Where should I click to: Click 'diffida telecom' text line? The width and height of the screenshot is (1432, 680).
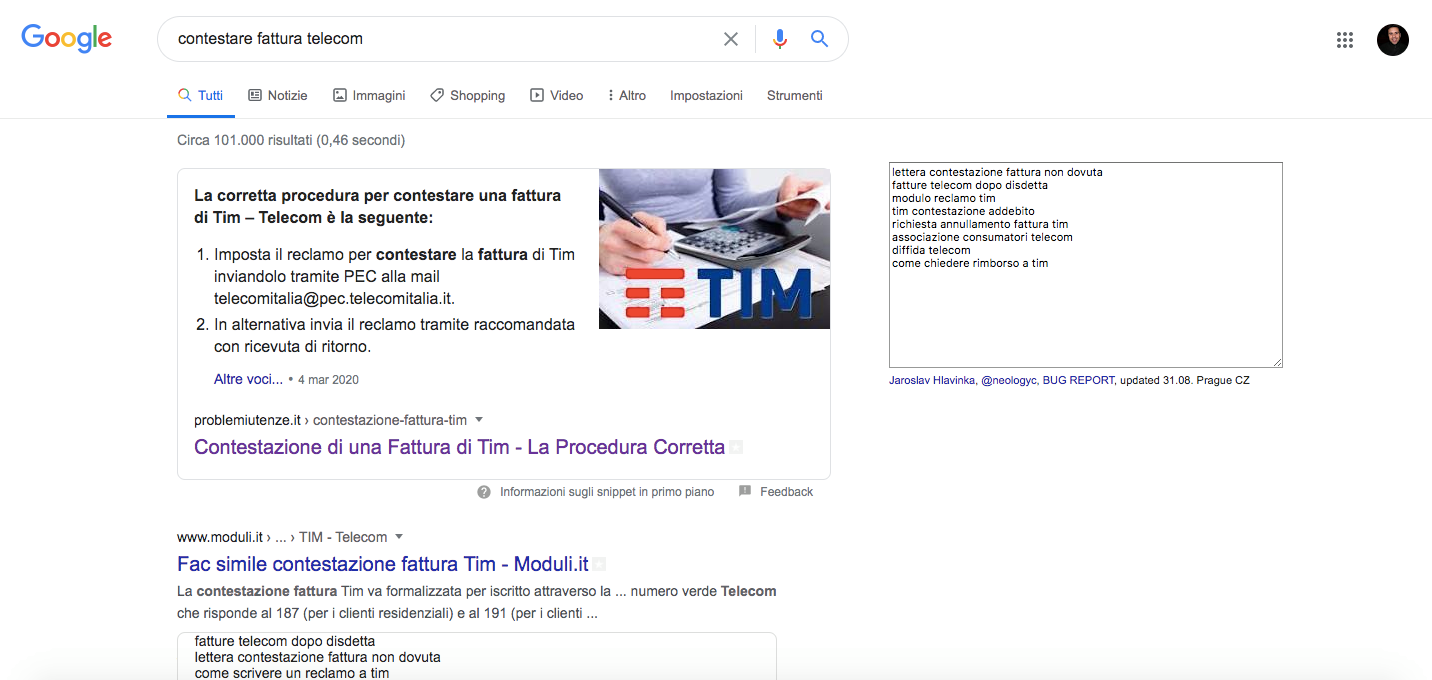click(931, 250)
